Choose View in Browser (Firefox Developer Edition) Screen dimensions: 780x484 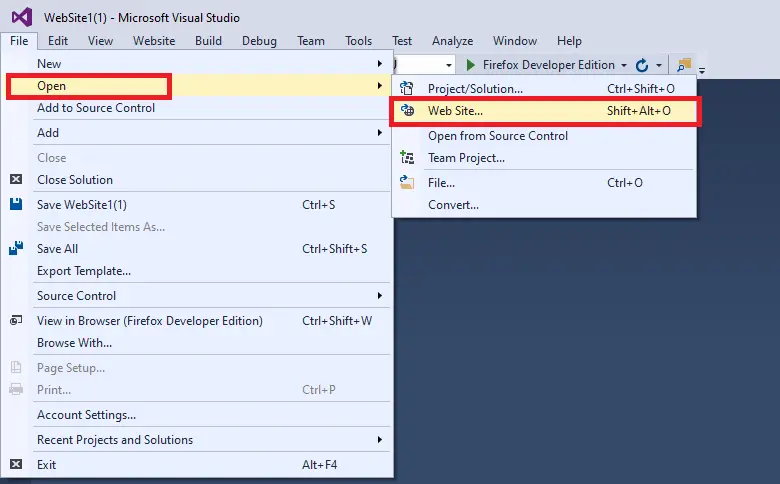click(197, 320)
